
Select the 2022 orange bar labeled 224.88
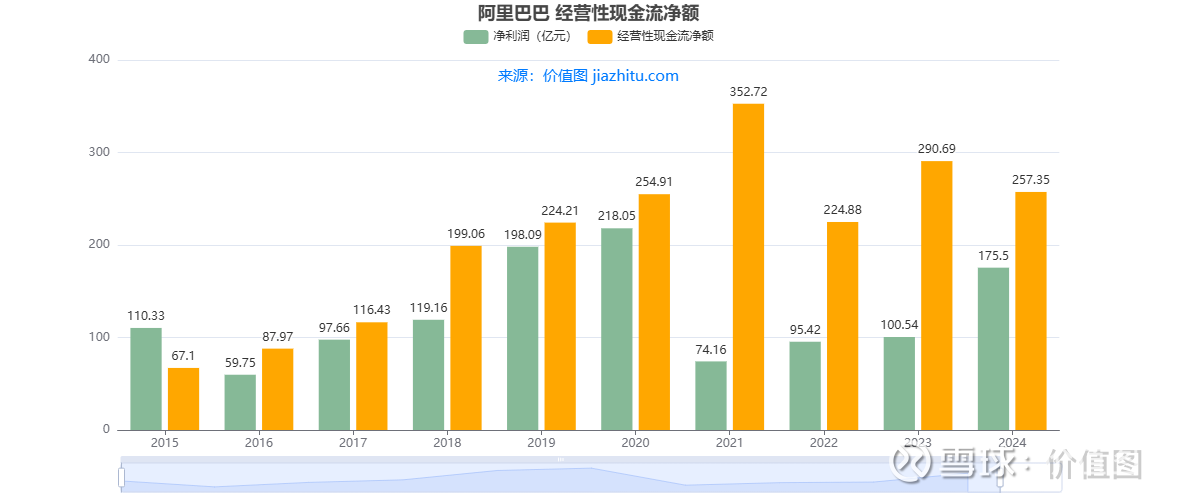843,326
